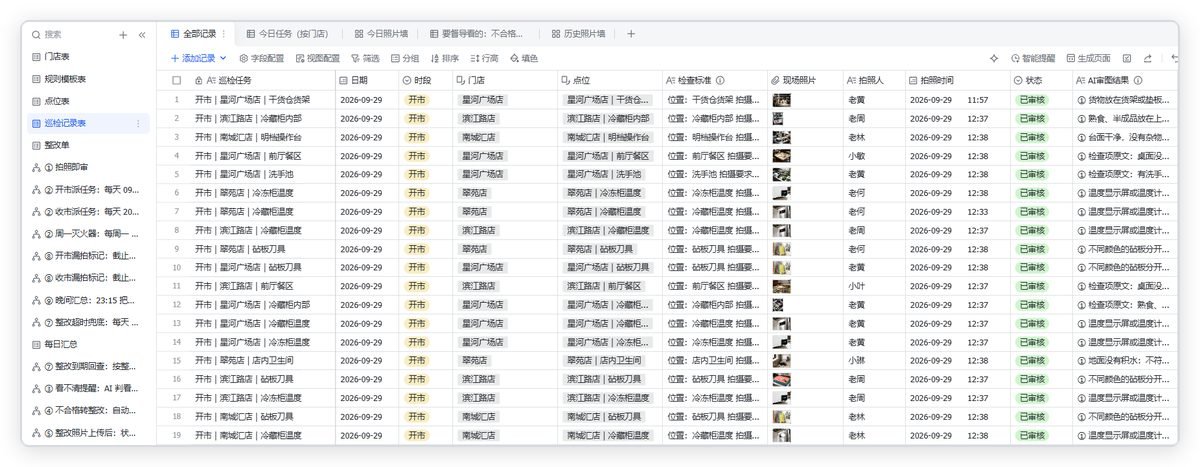
Task: Click the search magnifier icon in sidebar
Action: click(37, 34)
